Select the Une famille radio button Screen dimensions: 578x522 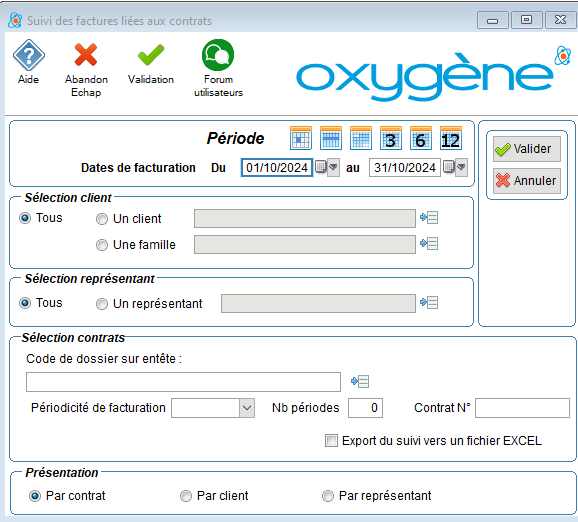pos(102,245)
